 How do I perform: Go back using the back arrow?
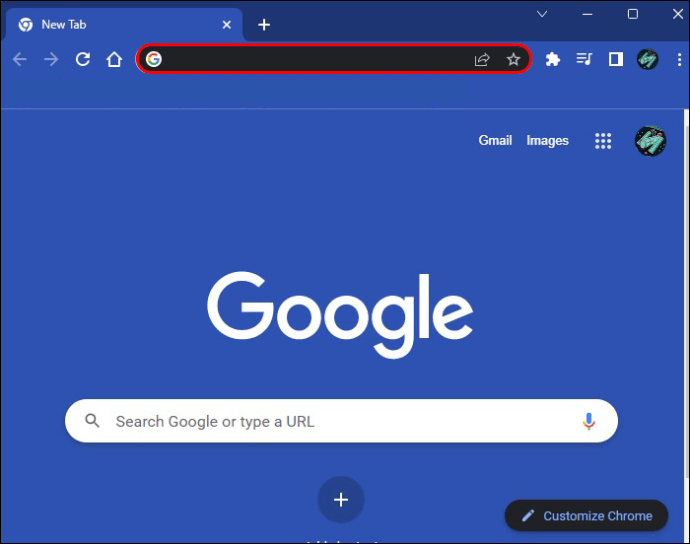(20, 59)
